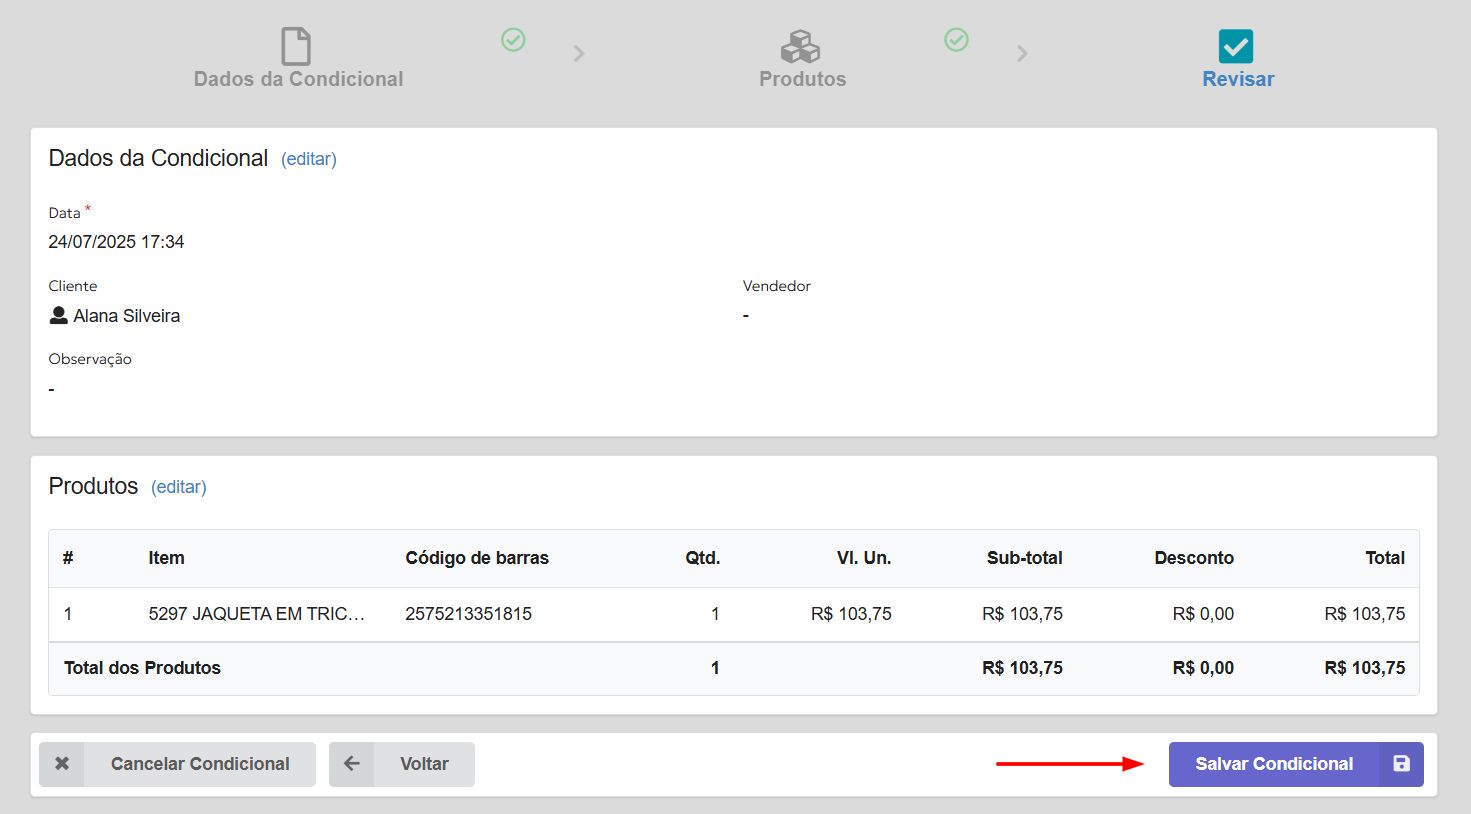Switch to the Produtos step label
Image resolution: width=1471 pixels, height=814 pixels.
(x=802, y=79)
